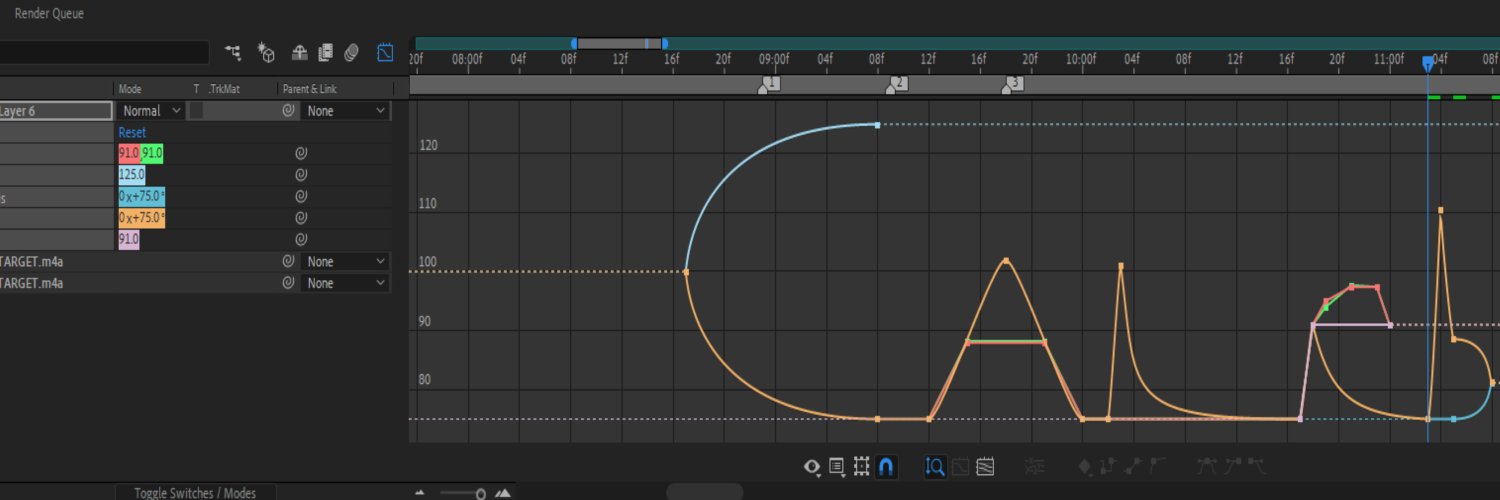This screenshot has width=1500, height=500.
Task: Open parent dropdown of first TARGET.m4a row
Action: pos(345,261)
